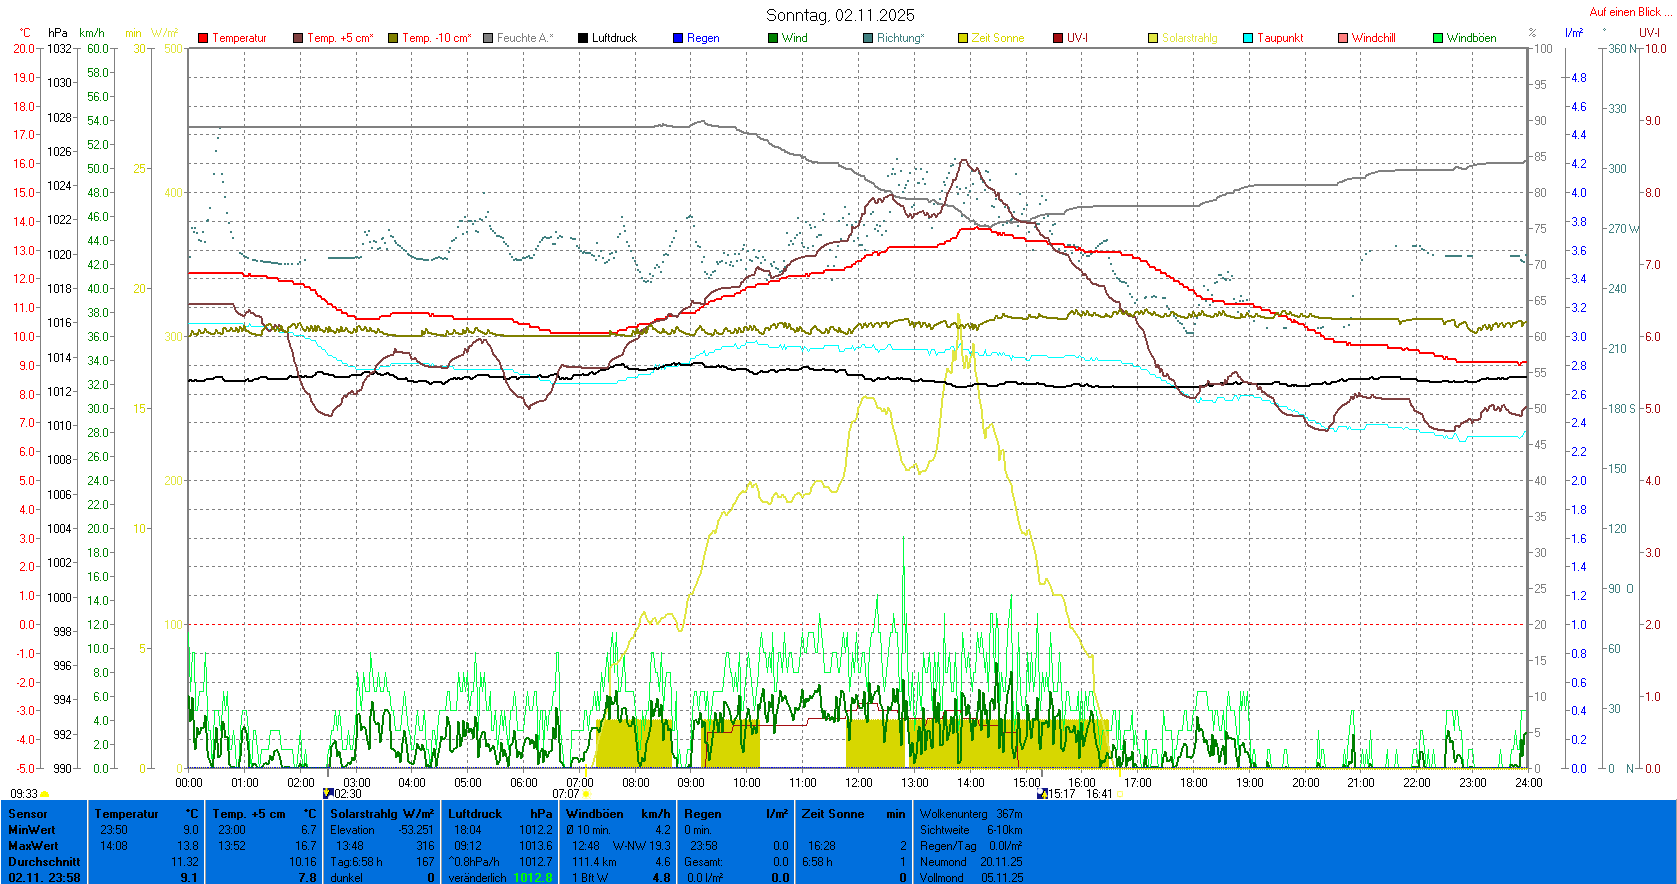The image size is (1677, 884).
Task: Select the black Luftdruck legend icon
Action: (583, 38)
